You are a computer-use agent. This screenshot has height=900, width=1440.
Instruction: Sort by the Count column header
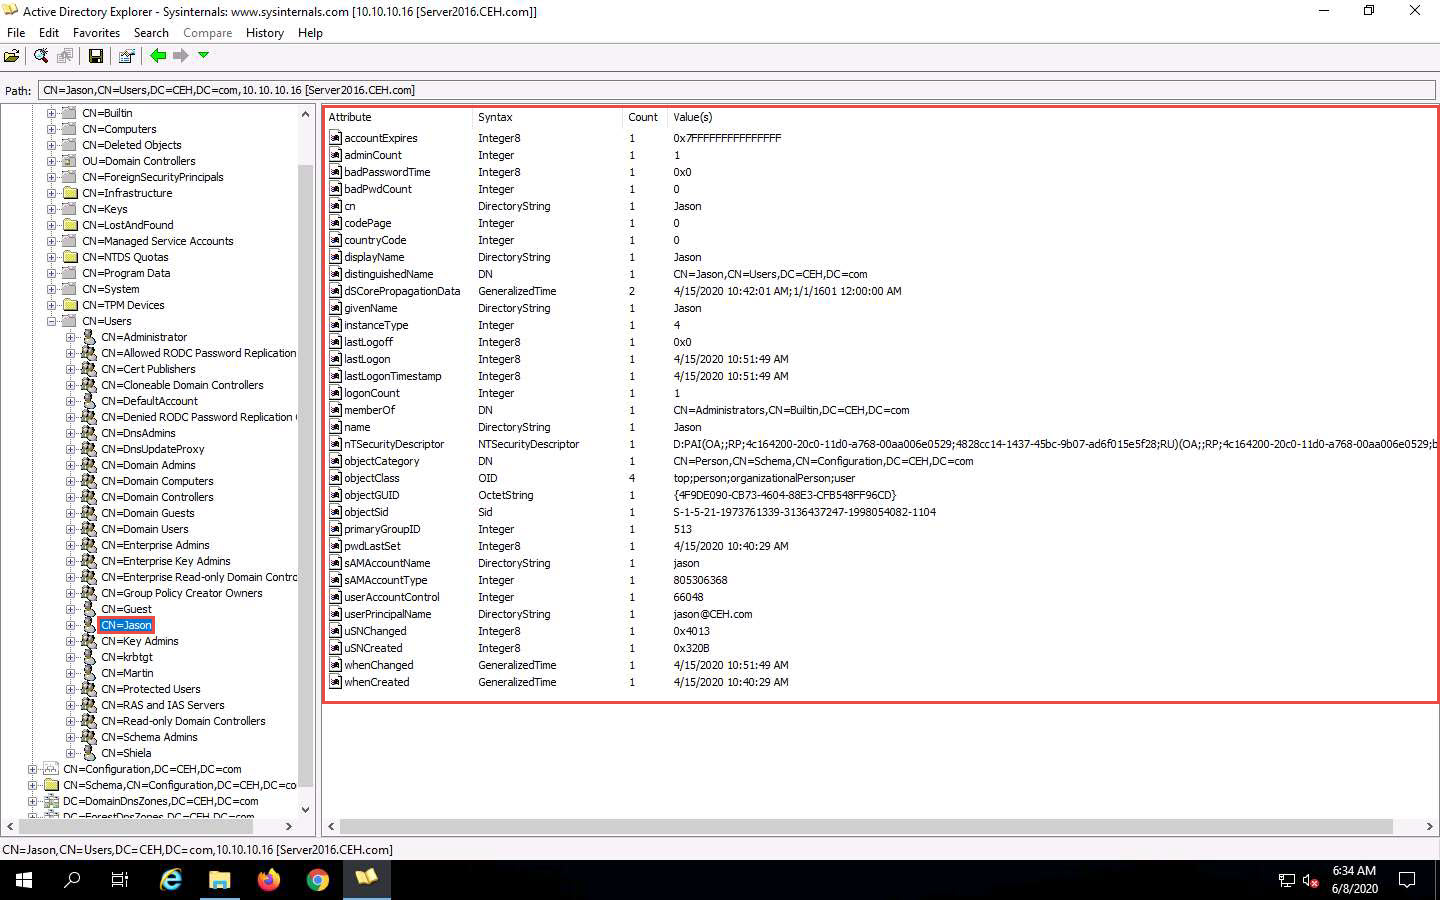click(x=644, y=117)
